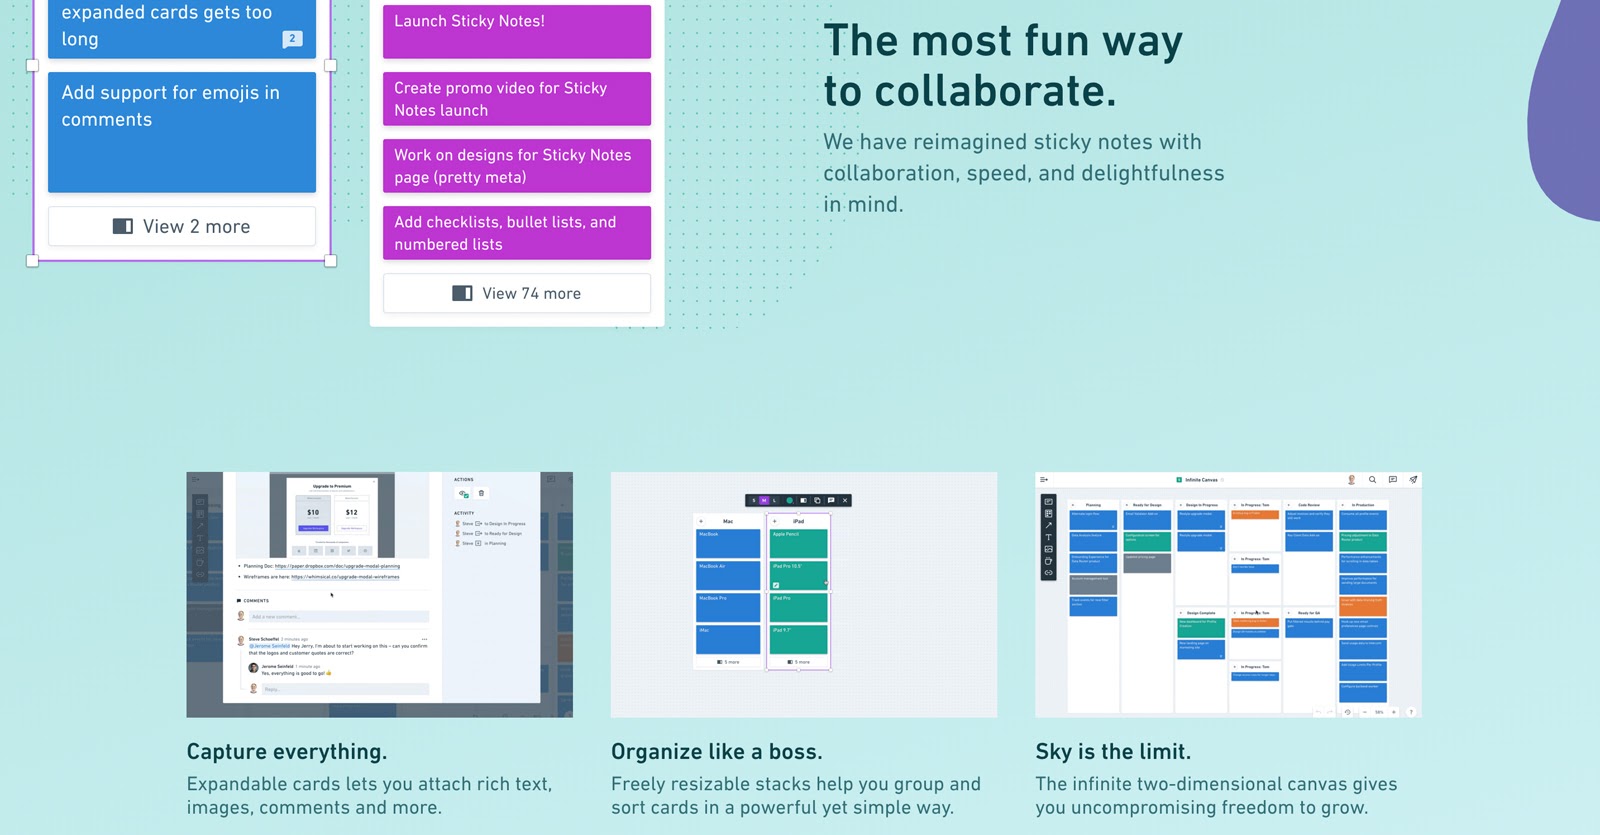Select the cup icon in canvas toolbar
The width and height of the screenshot is (1600, 835).
[x=1048, y=561]
